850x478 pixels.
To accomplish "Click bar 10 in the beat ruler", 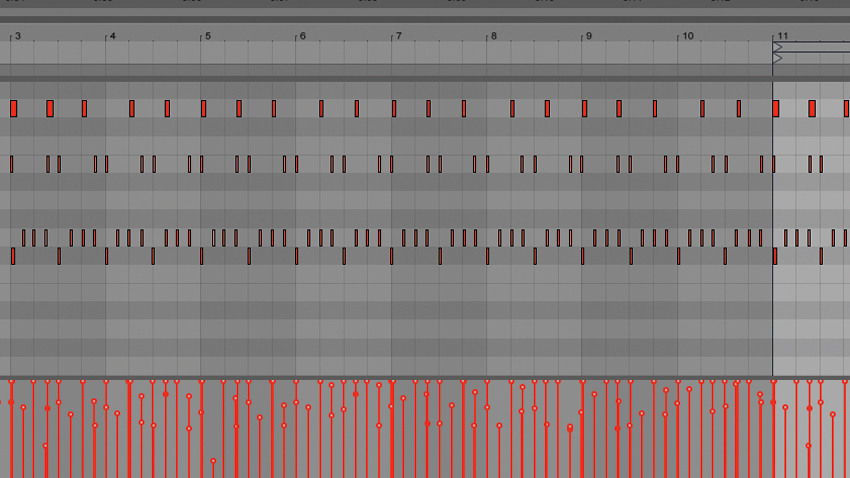I will [x=688, y=36].
